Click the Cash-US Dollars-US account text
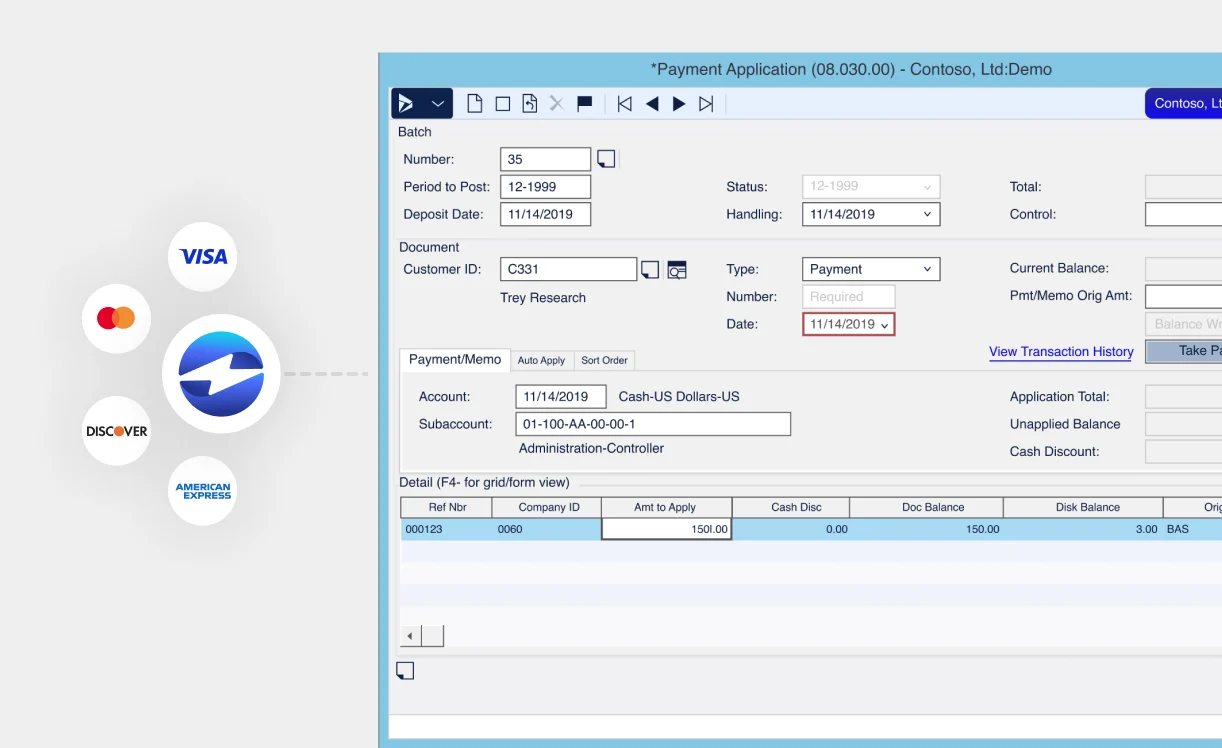This screenshot has height=748, width=1222. click(679, 396)
